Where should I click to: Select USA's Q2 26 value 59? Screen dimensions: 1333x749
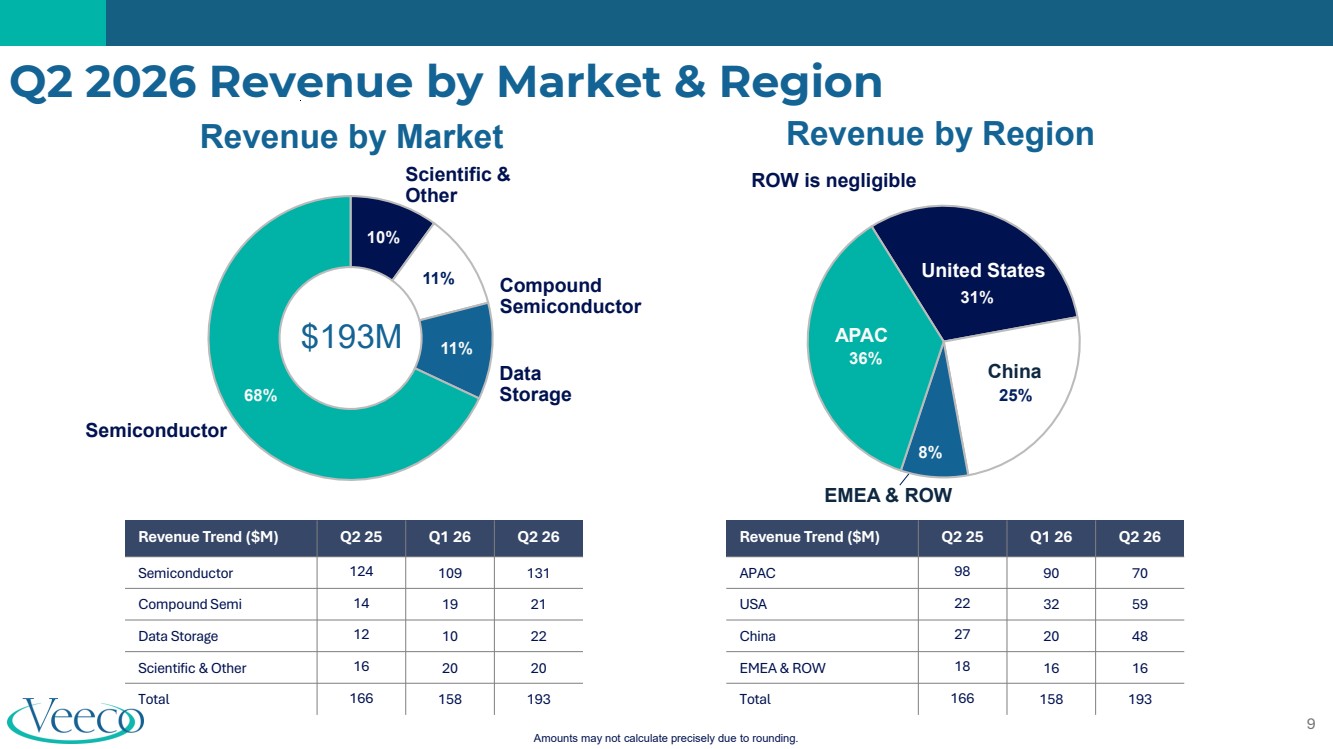point(1140,605)
